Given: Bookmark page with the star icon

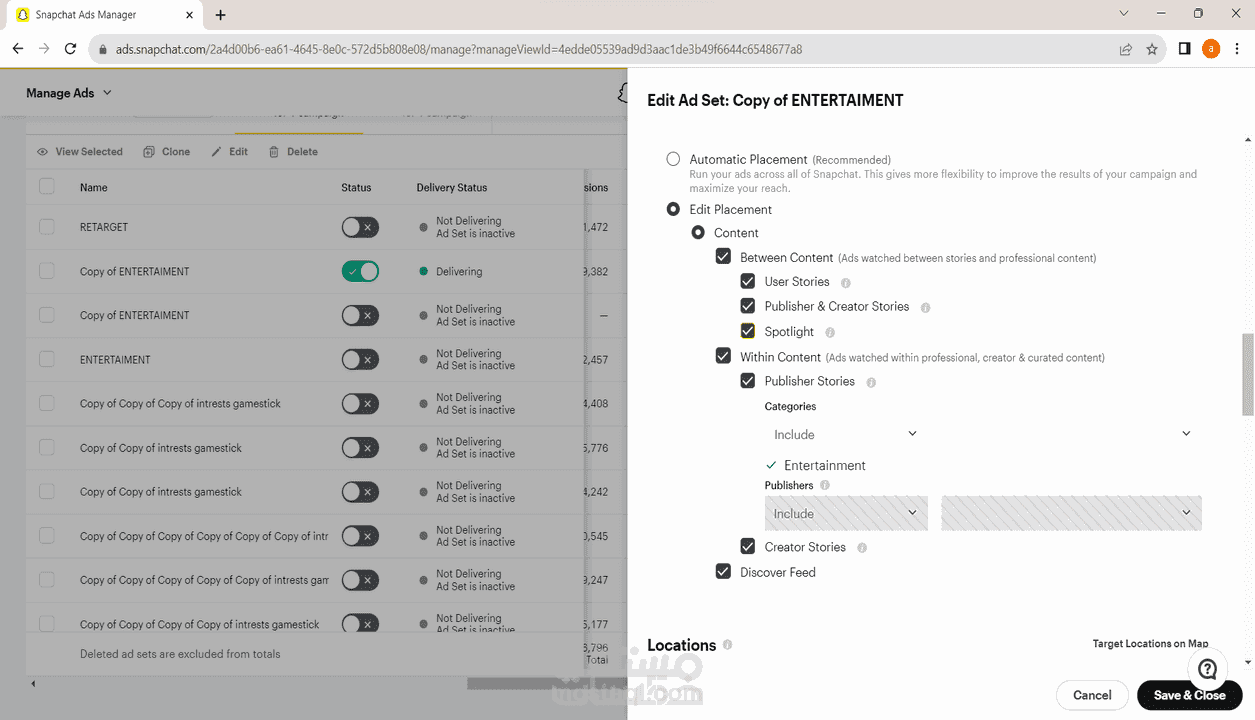Looking at the screenshot, I should (x=1152, y=49).
